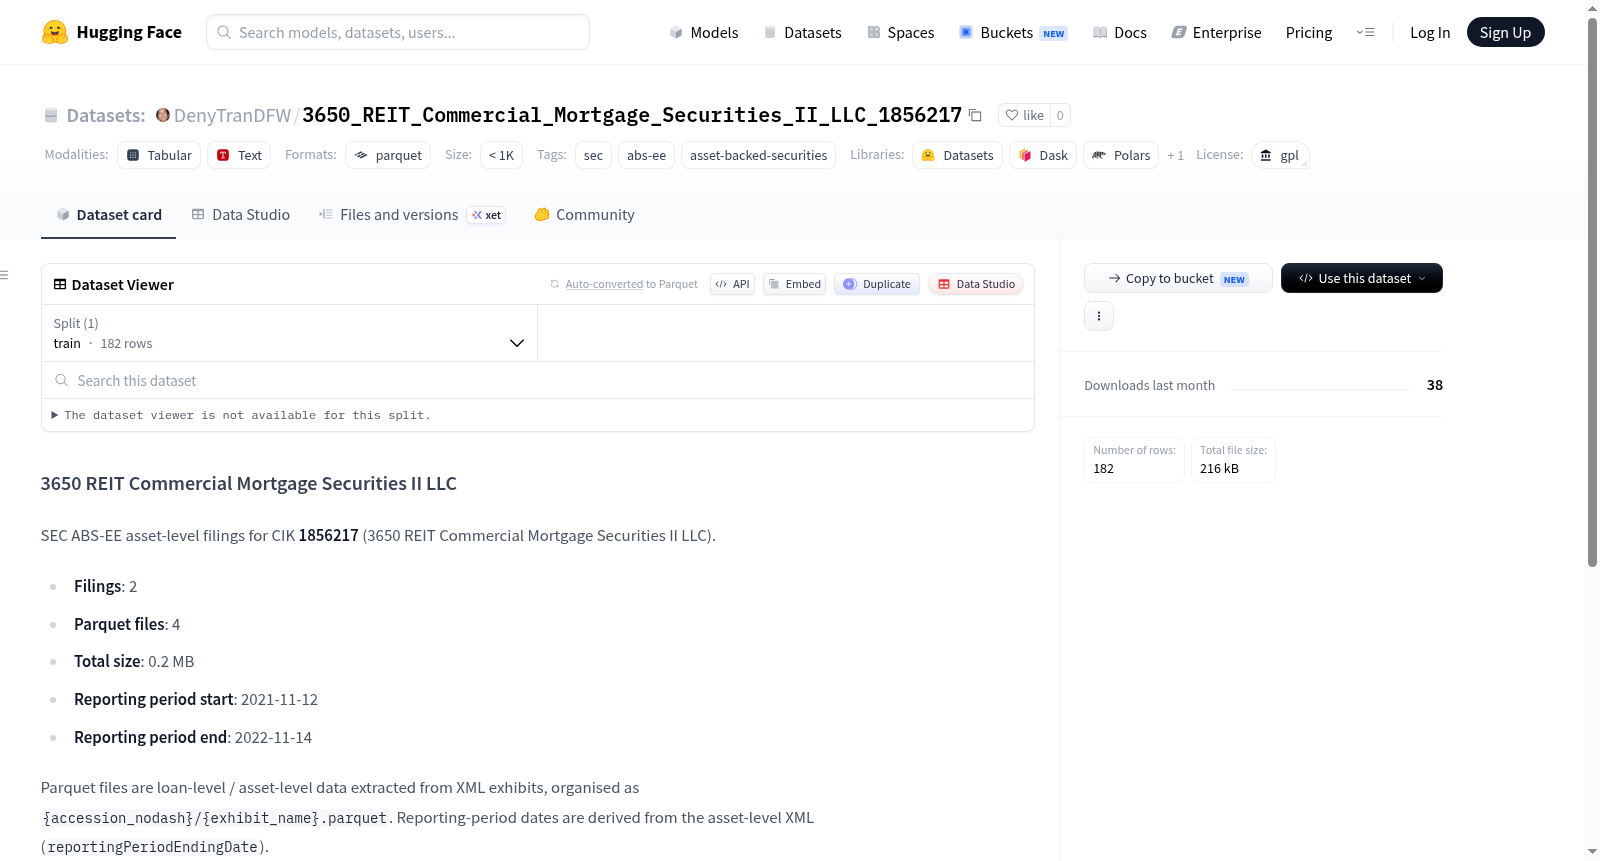The width and height of the screenshot is (1600, 861).
Task: Click the Hugging Face logo icon
Action: click(x=55, y=32)
